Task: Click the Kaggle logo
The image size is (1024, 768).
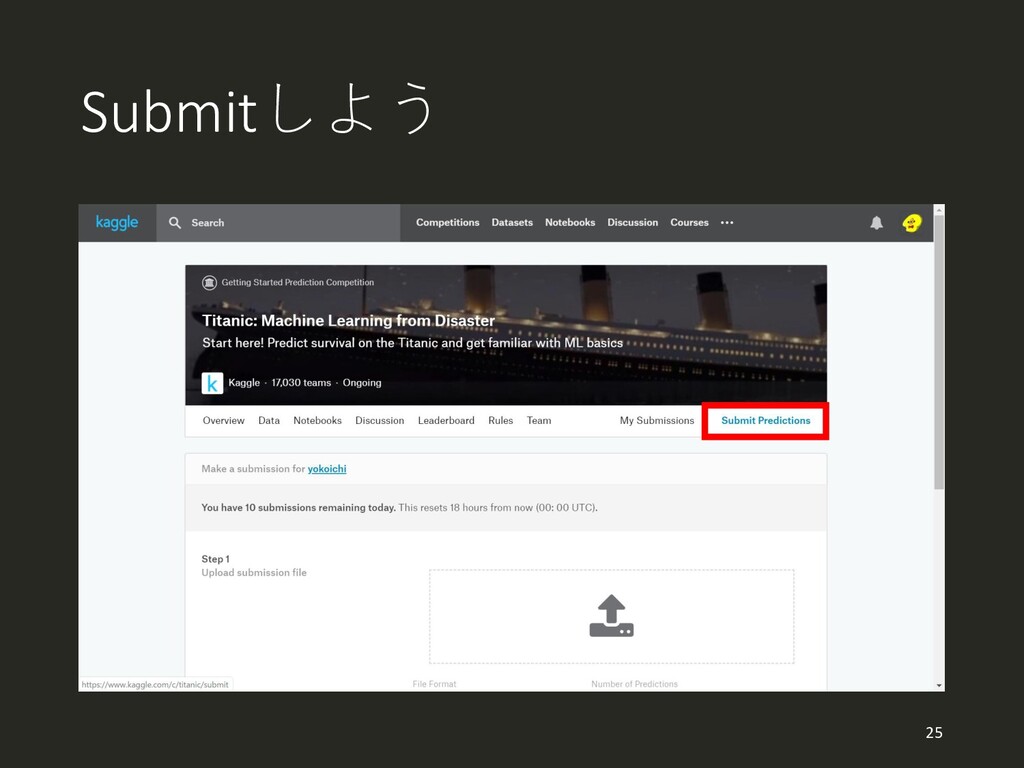Action: tap(117, 223)
